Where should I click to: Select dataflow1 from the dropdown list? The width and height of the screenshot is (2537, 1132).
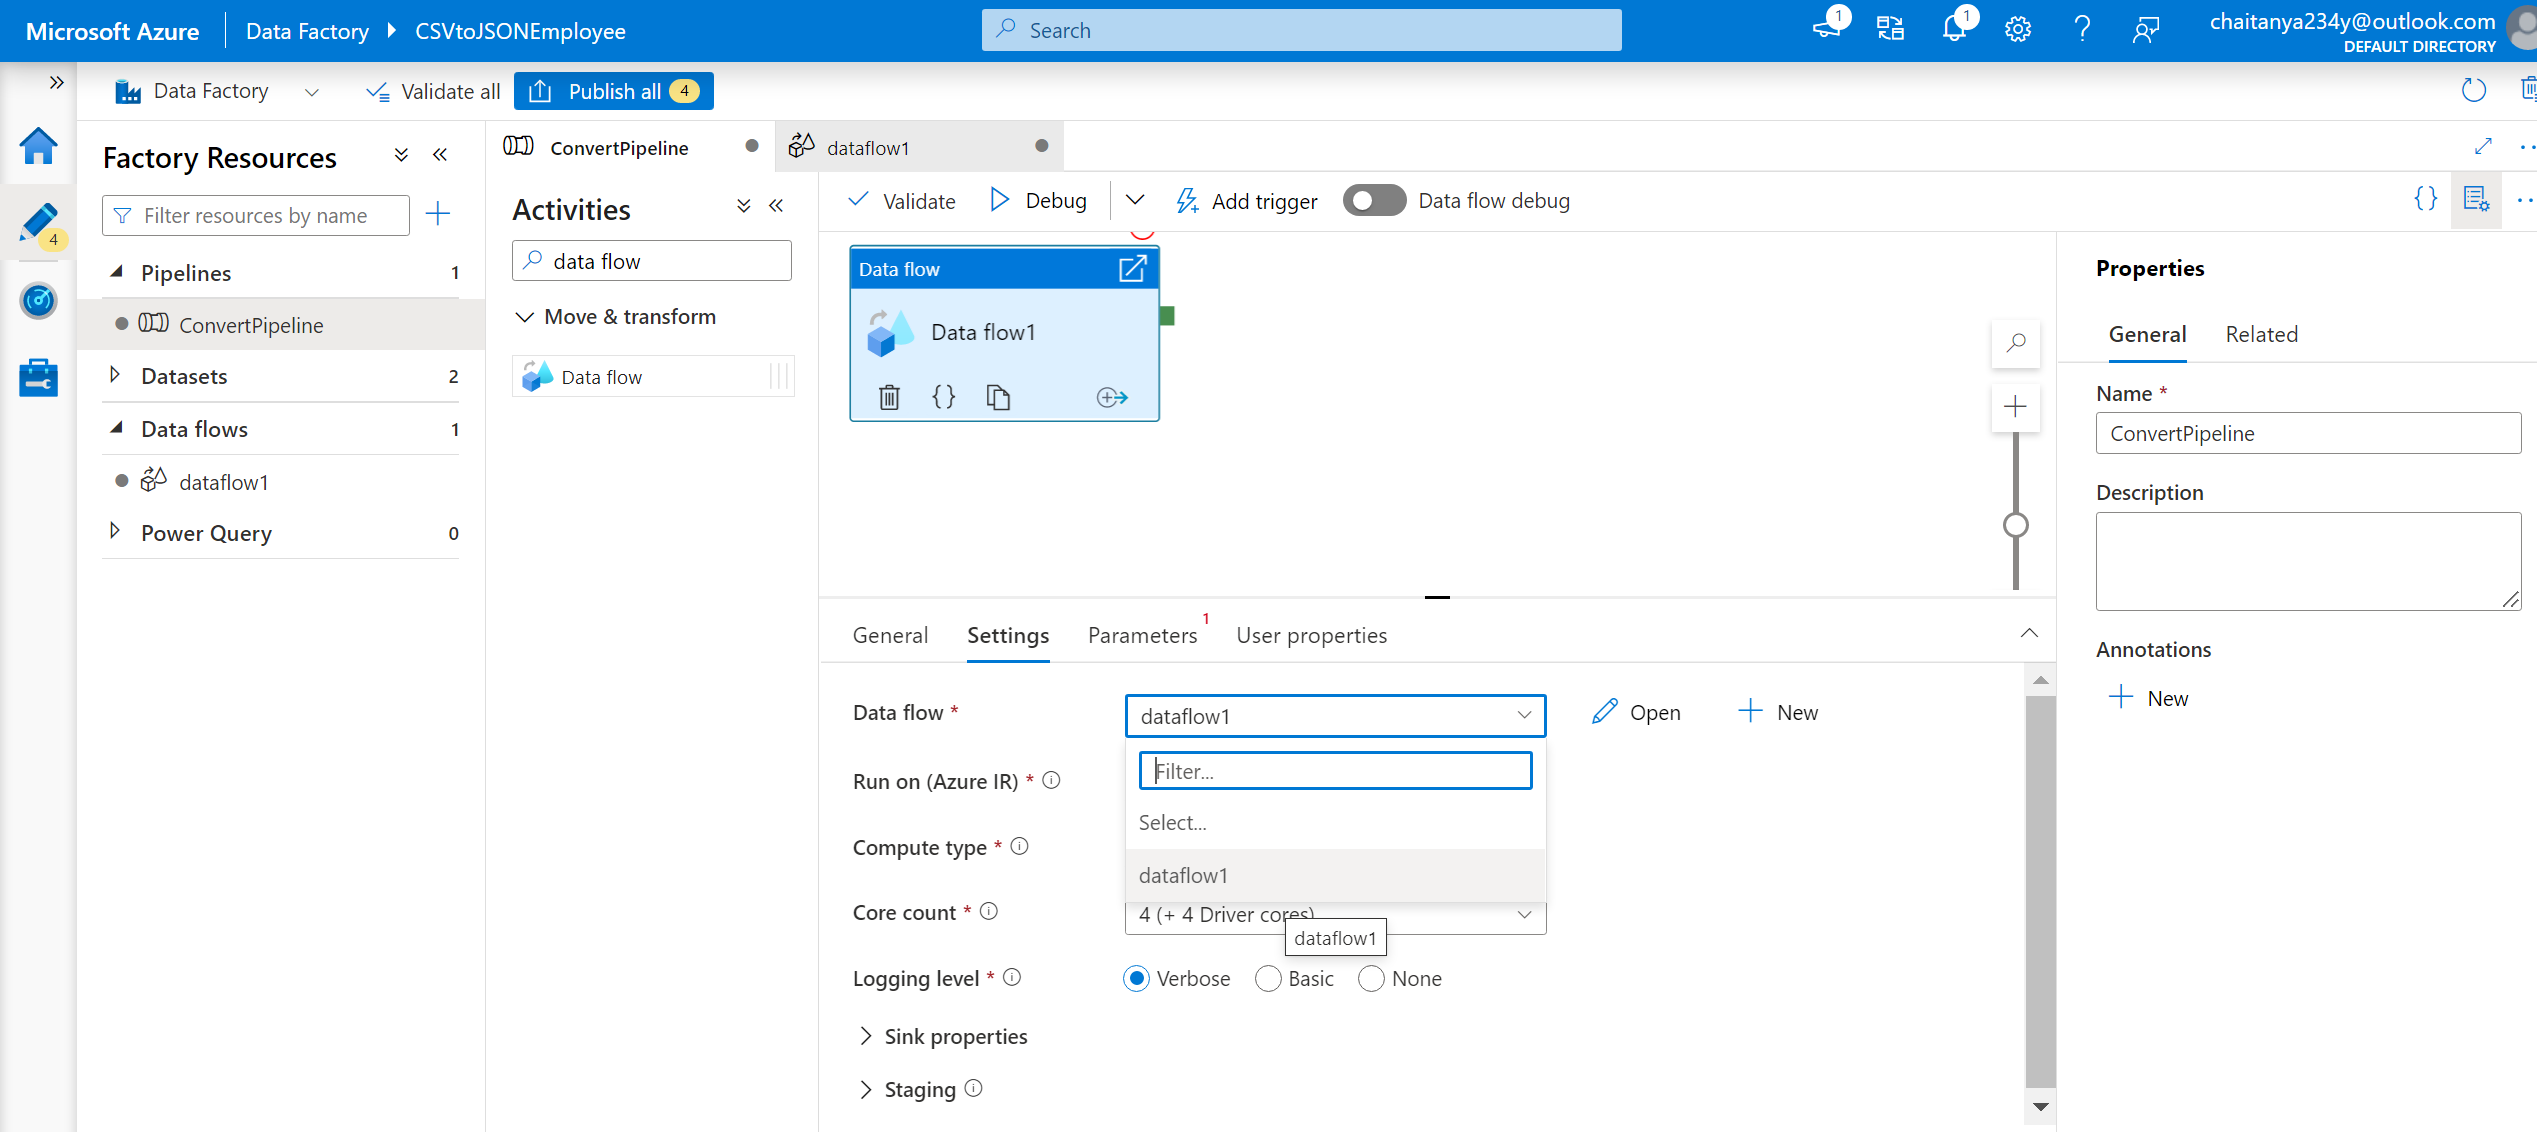(1183, 875)
